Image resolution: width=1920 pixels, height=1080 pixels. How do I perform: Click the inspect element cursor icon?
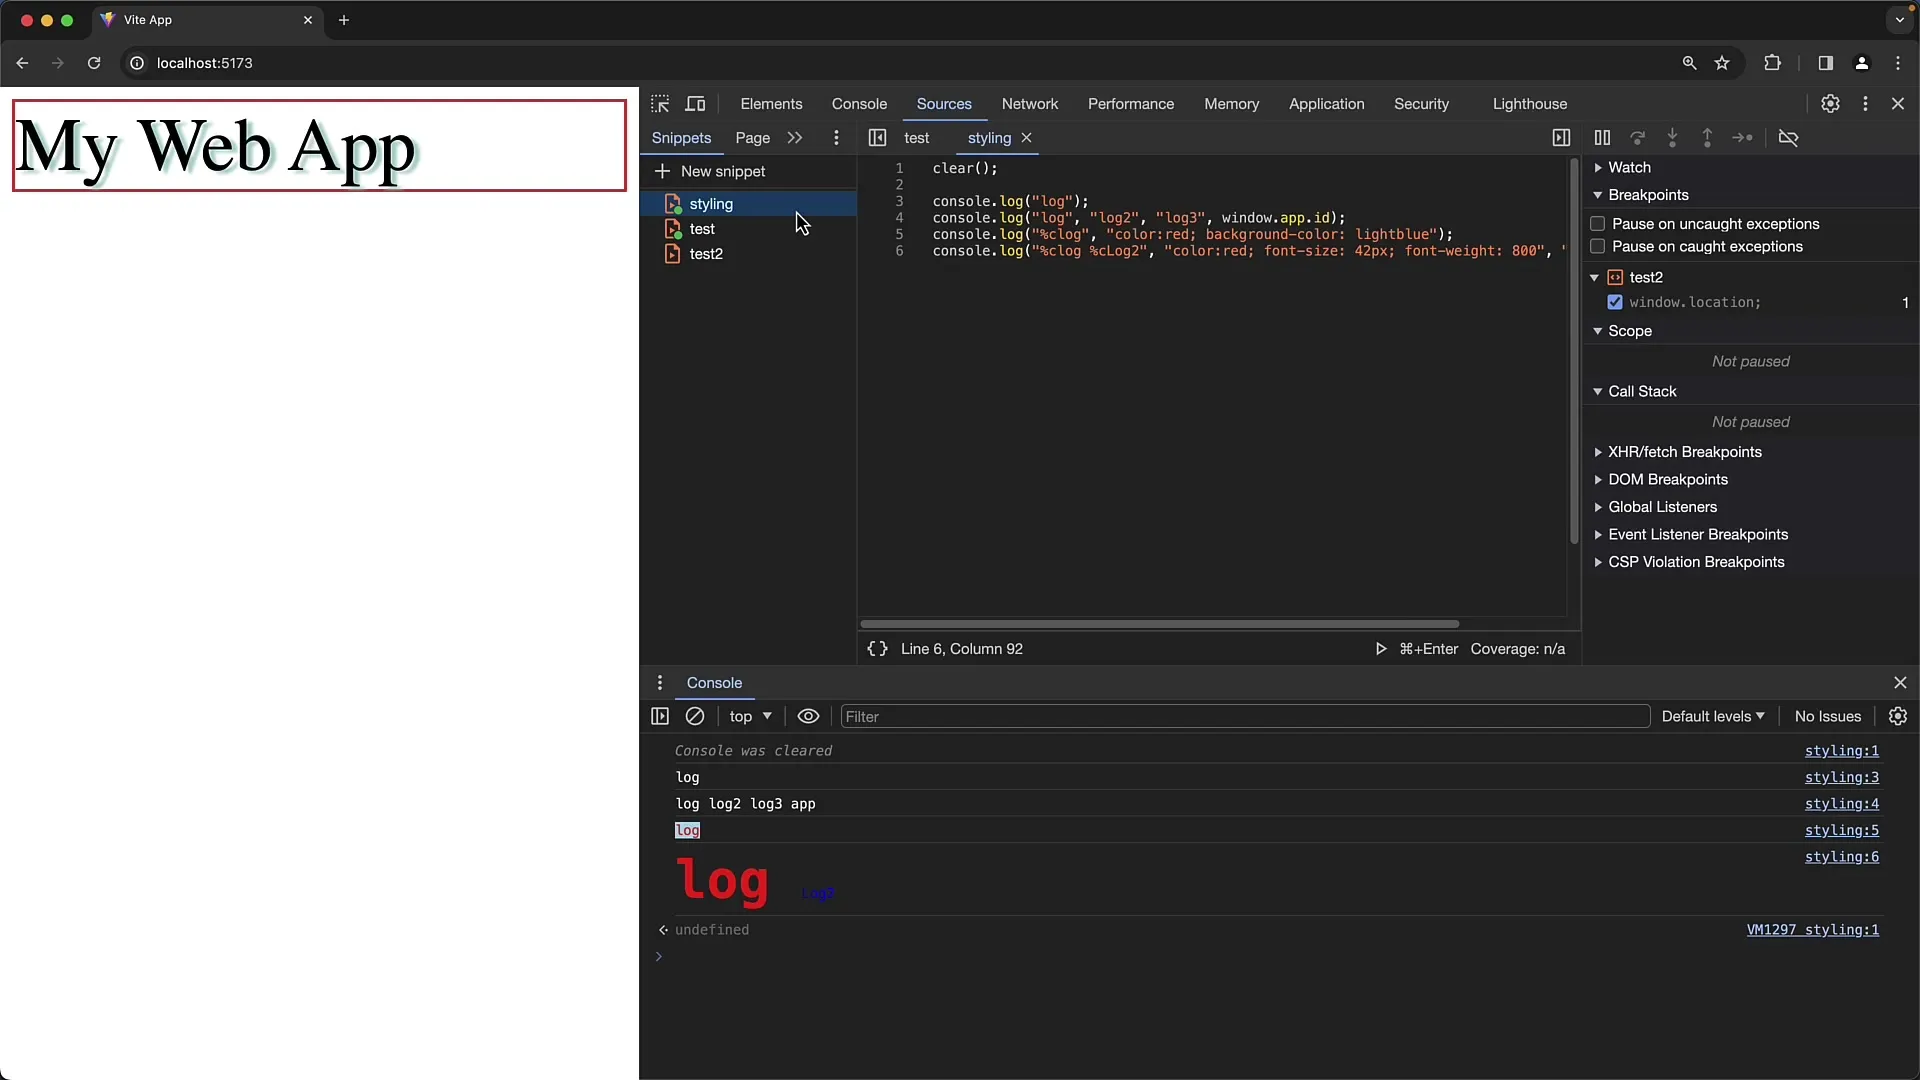661,103
